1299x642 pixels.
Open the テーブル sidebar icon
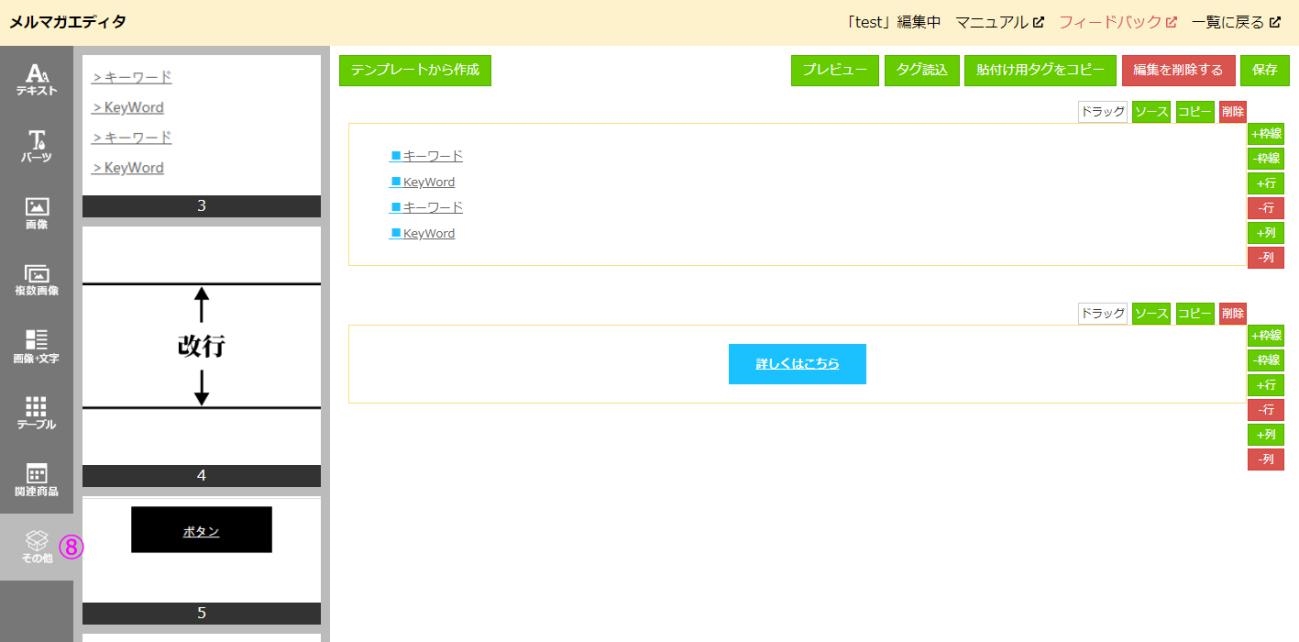(36, 414)
